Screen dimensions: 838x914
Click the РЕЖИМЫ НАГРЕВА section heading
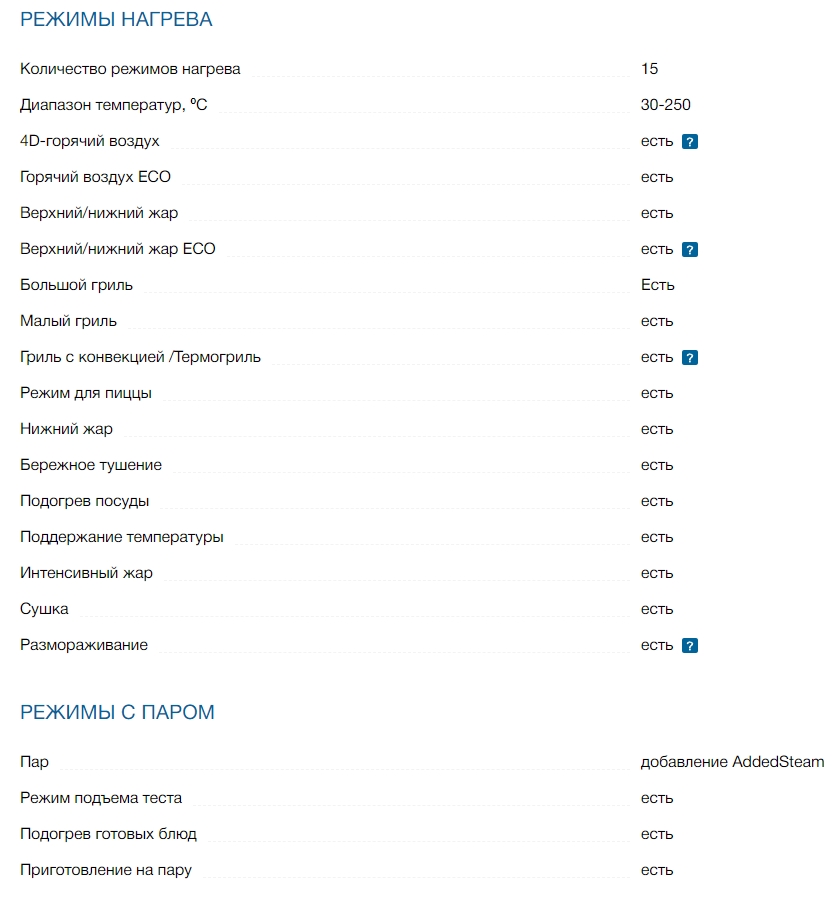click(116, 20)
